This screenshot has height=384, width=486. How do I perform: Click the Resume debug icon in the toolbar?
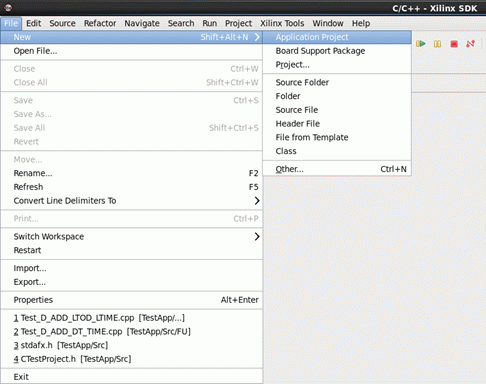[x=421, y=44]
